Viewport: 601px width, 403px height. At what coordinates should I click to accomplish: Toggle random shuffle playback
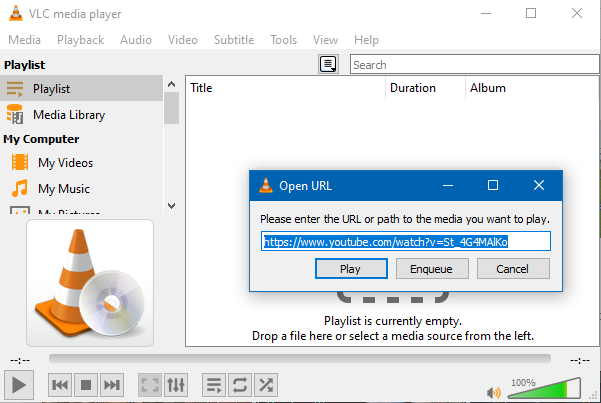click(266, 385)
